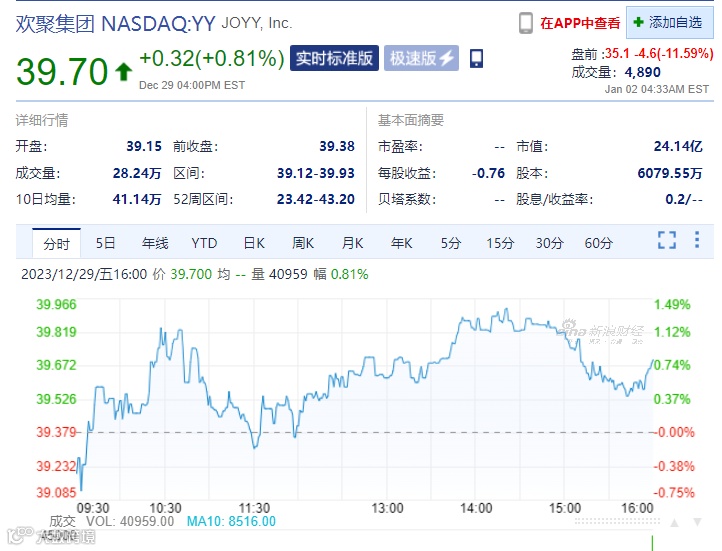Select the 月K chart tab
This screenshot has width=722, height=551.
(x=352, y=243)
